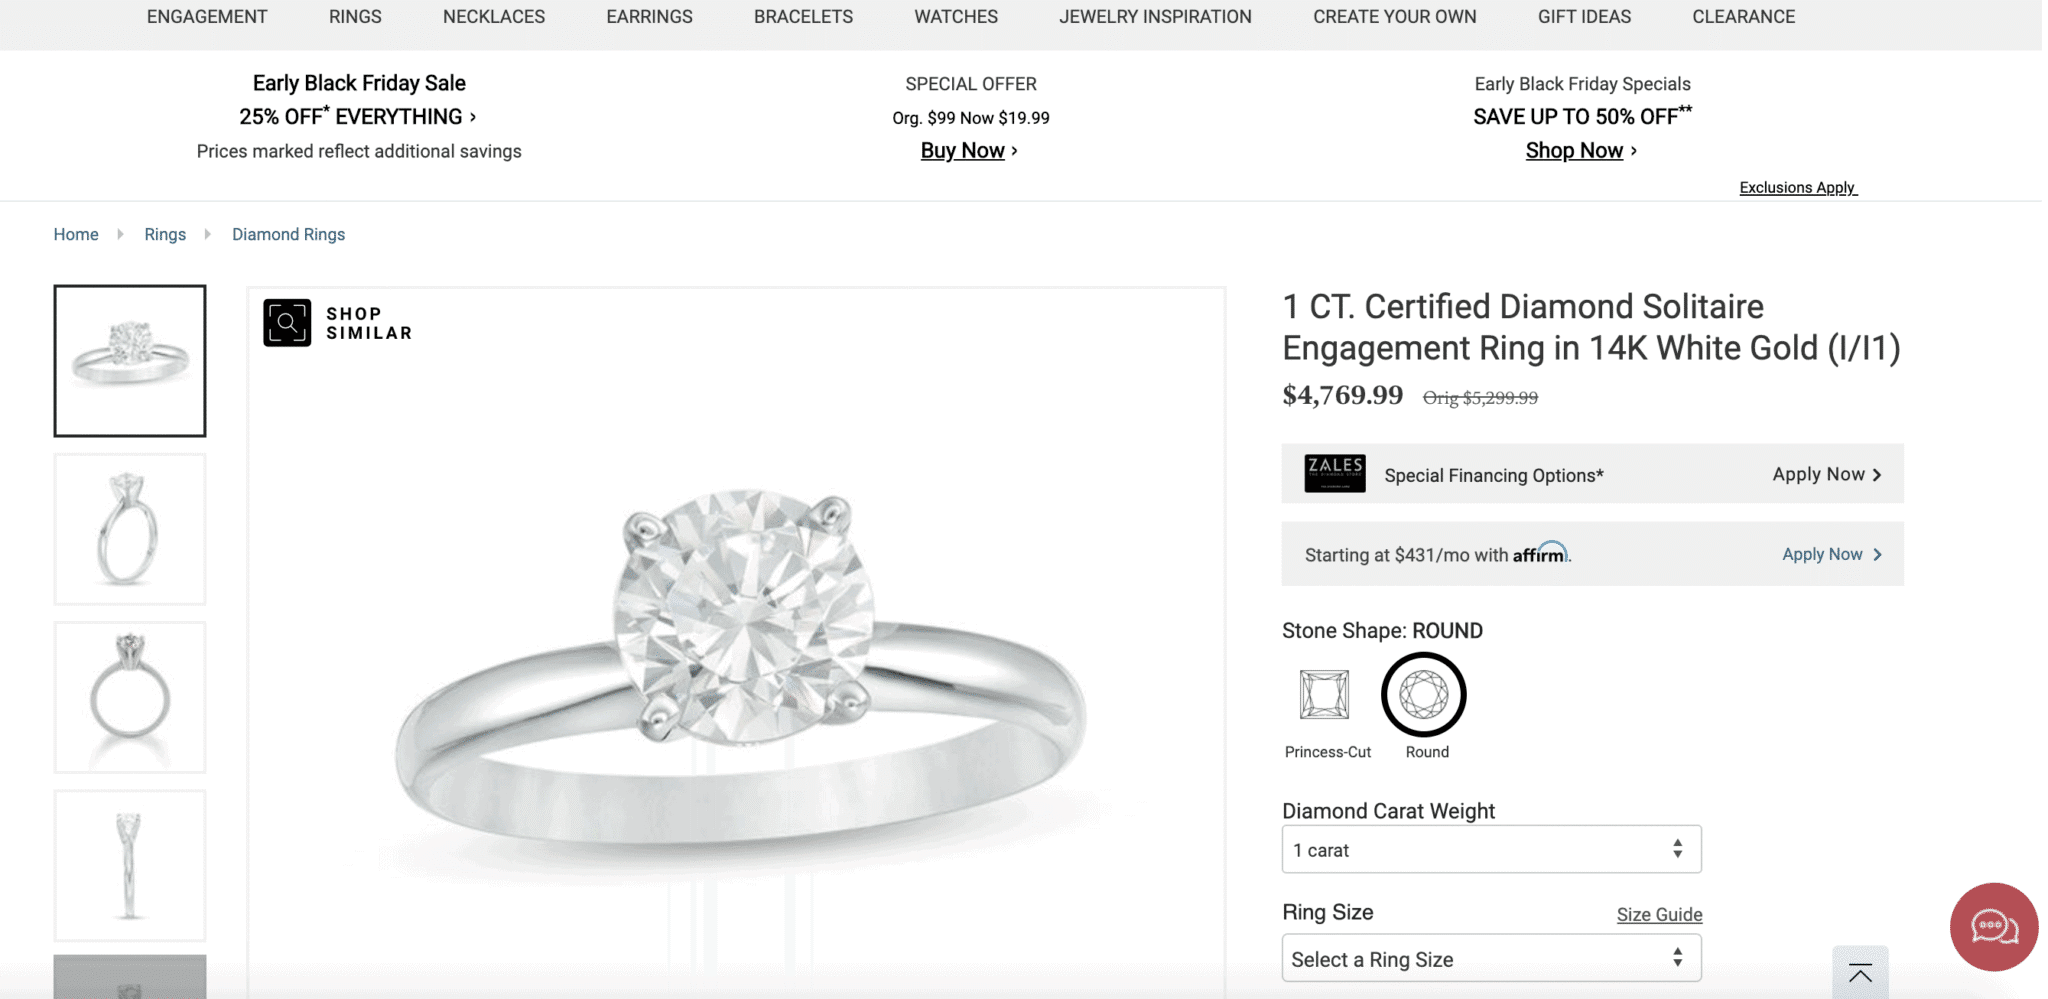
Task: Select the Round stone shape
Action: coord(1423,695)
